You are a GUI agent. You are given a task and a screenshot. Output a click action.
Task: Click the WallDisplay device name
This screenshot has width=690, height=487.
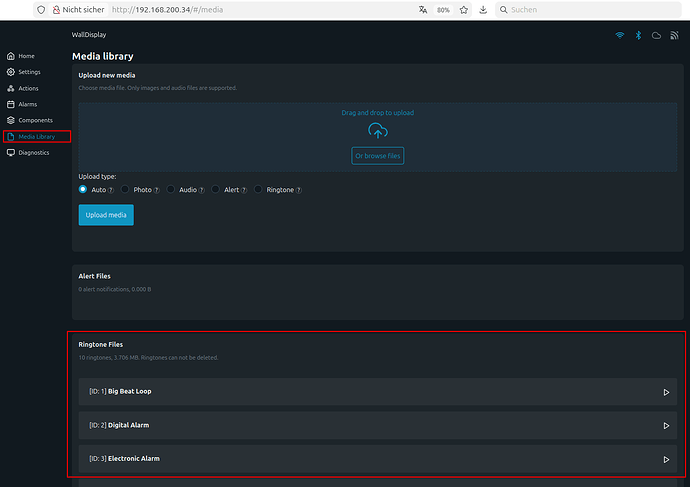point(89,35)
